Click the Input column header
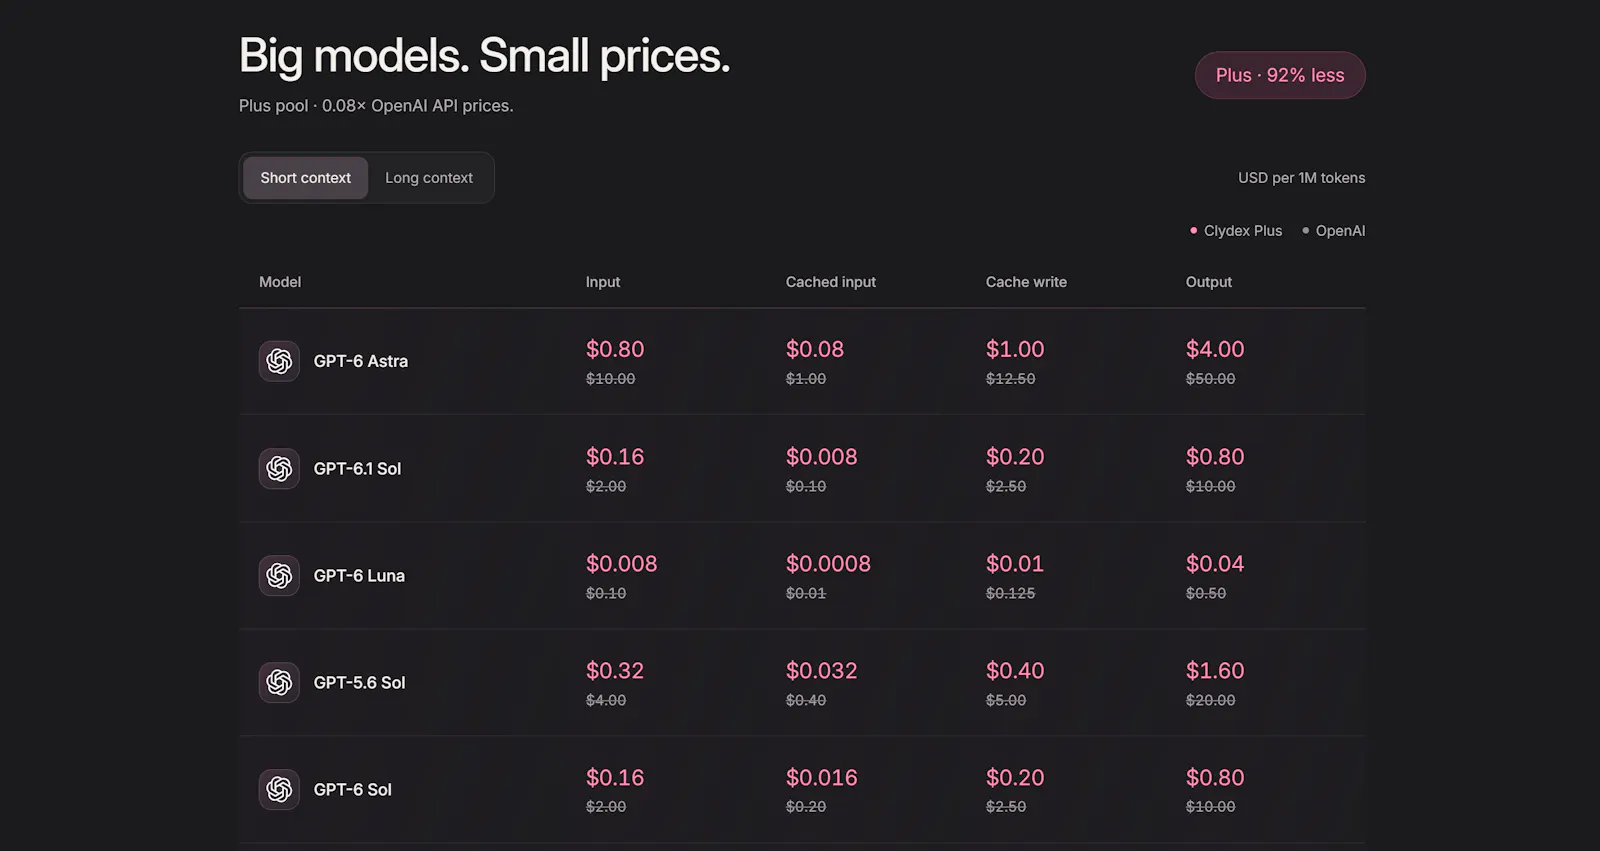The width and height of the screenshot is (1600, 851). point(603,282)
